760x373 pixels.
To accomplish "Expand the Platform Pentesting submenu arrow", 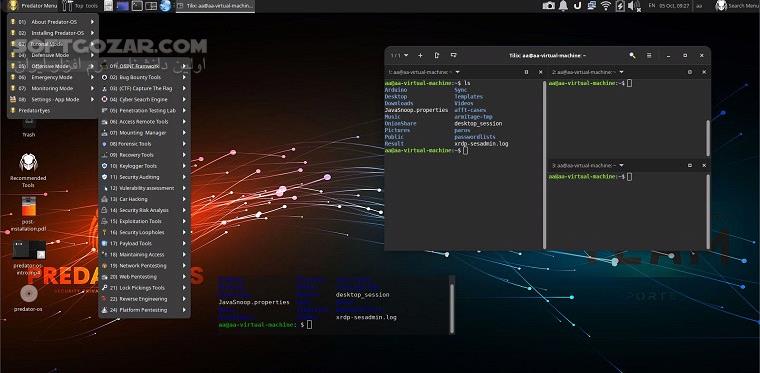I will [x=184, y=310].
